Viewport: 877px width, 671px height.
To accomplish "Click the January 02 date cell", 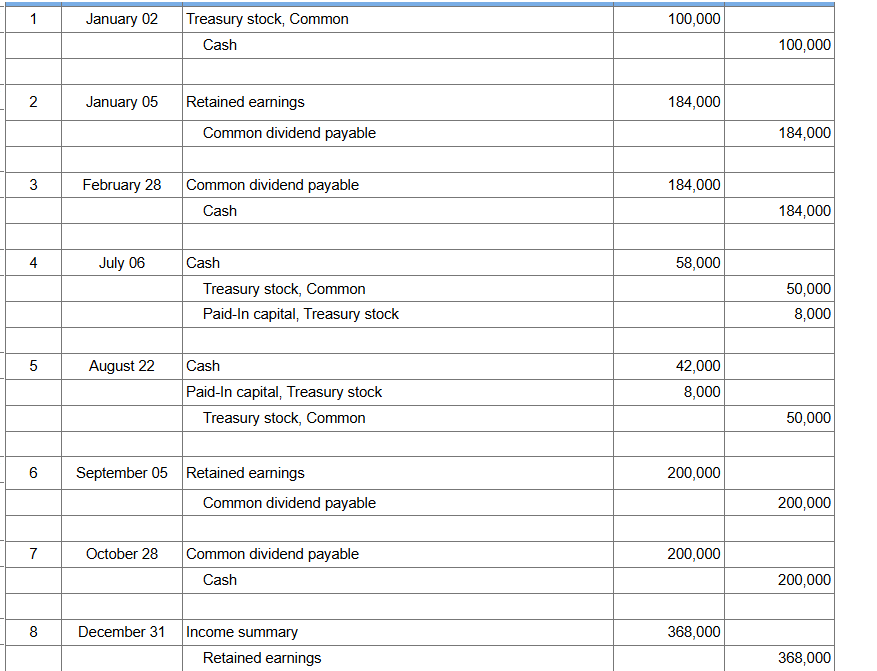I will (121, 19).
